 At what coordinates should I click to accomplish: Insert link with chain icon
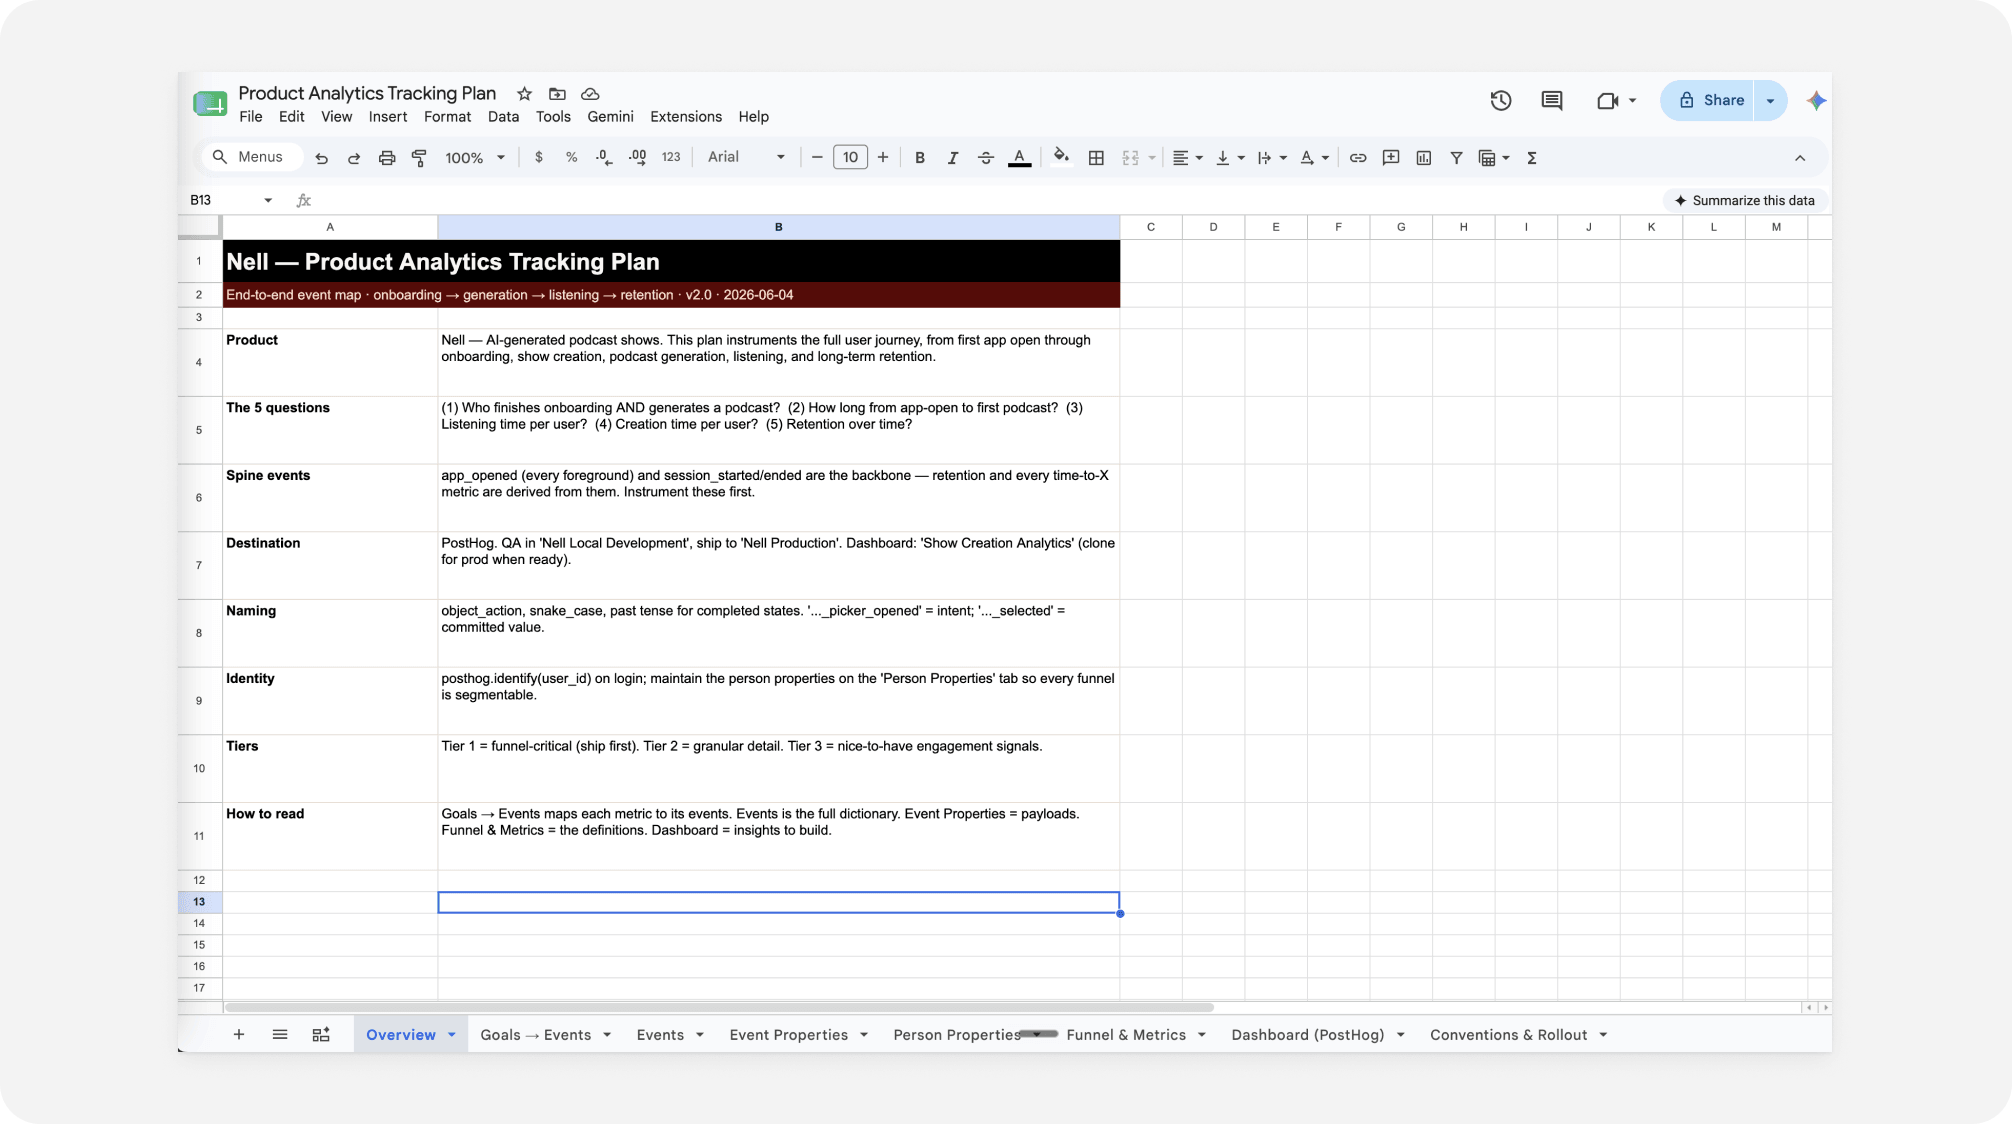(x=1358, y=158)
